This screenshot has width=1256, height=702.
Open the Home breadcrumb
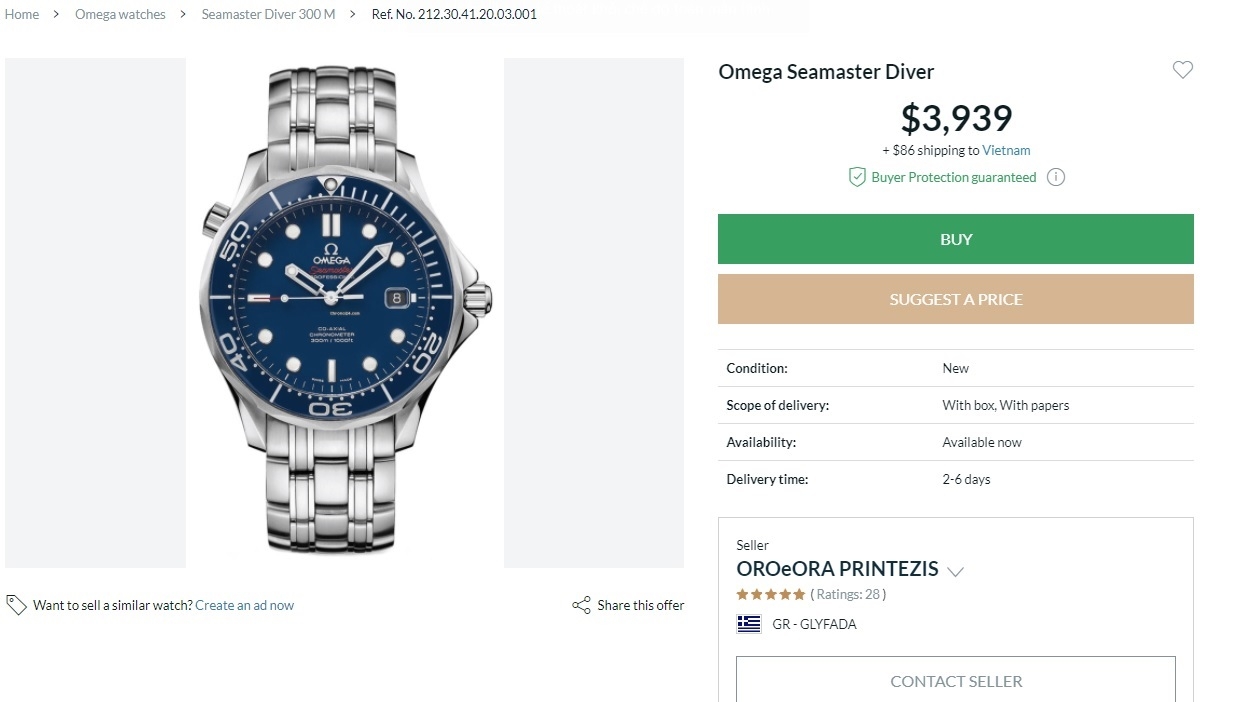pyautogui.click(x=22, y=15)
